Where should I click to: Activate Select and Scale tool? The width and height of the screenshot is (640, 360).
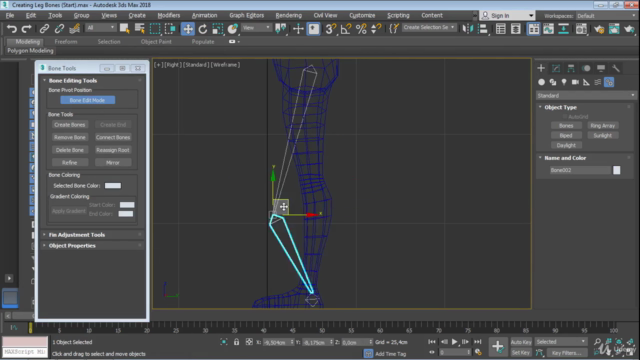218,29
